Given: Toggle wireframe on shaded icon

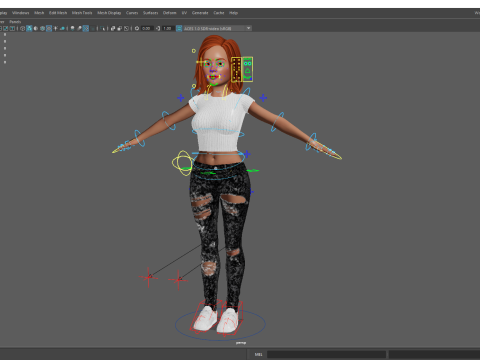Looking at the screenshot, I should click(x=42, y=28).
